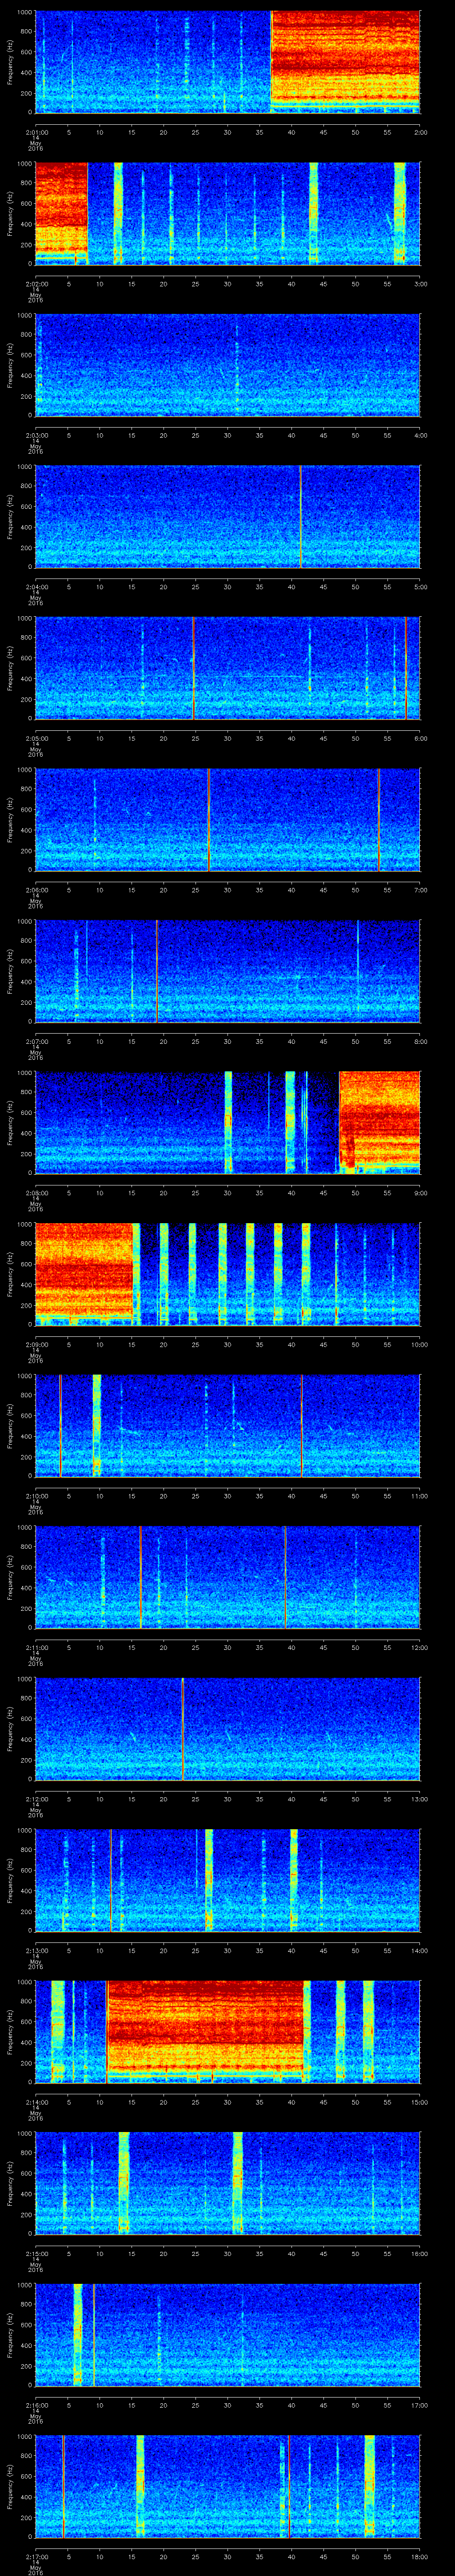The width and height of the screenshot is (455, 2576).
Task: Click the '14:00' end time label
Action: (x=419, y=1950)
